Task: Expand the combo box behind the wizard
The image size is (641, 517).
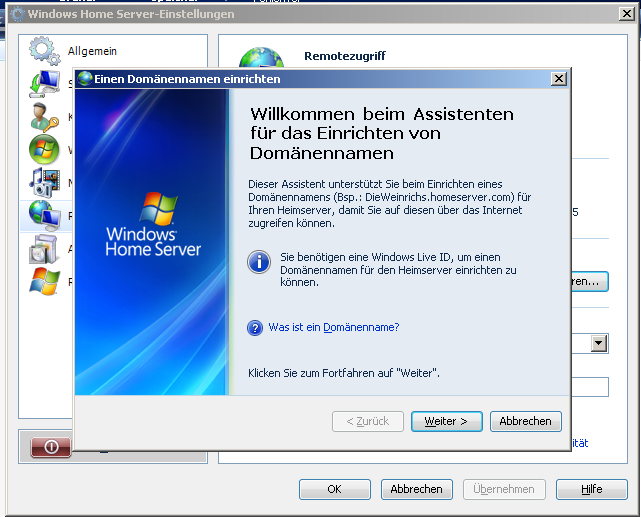Action: coord(599,344)
